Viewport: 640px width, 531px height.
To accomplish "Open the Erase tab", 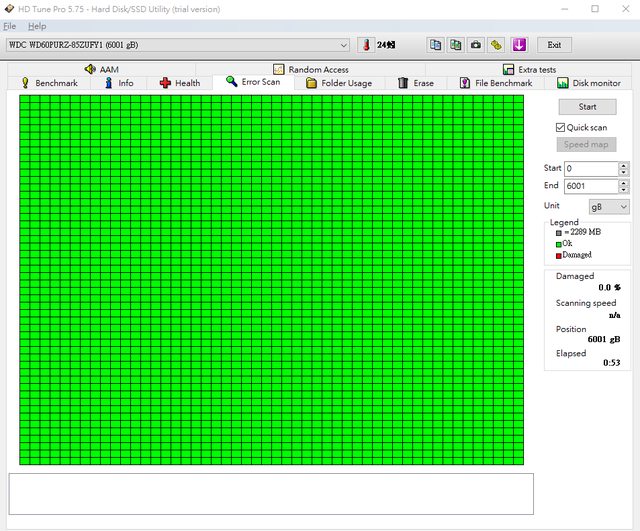I will (x=415, y=83).
